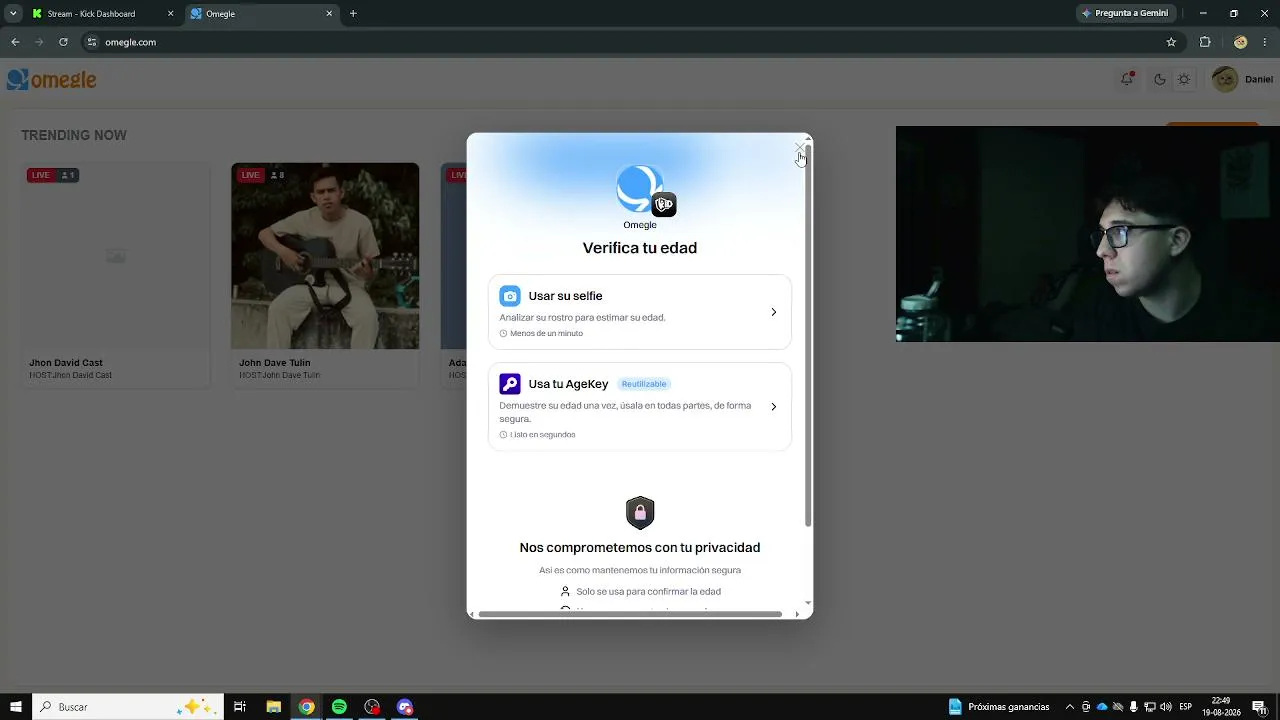Close the Omegle browser tab

pos(329,14)
